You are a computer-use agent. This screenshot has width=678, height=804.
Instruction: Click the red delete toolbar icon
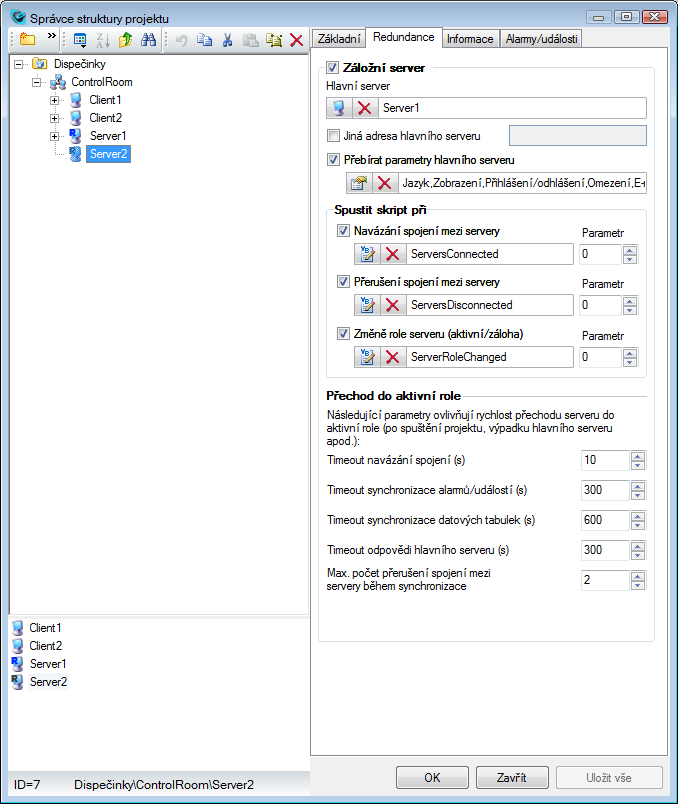pos(296,40)
